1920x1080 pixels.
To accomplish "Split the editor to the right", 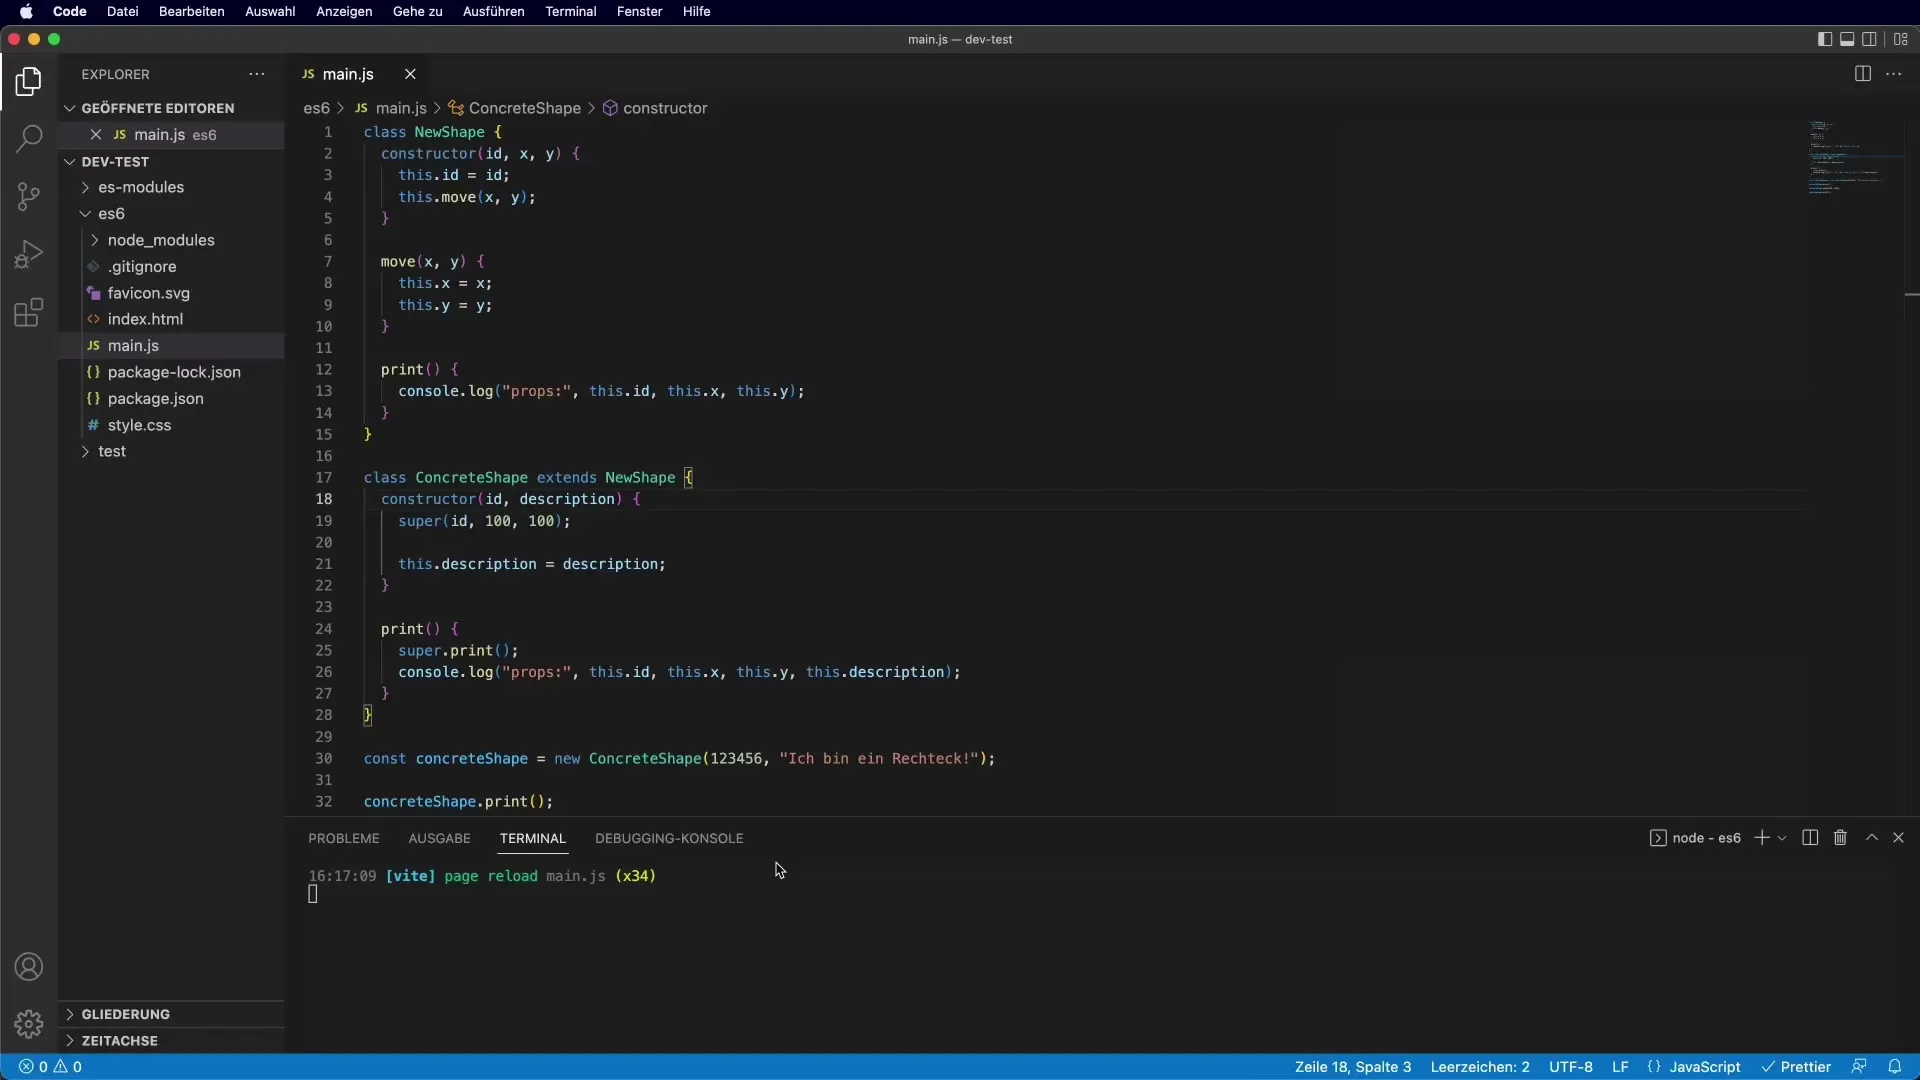I will pyautogui.click(x=1862, y=74).
